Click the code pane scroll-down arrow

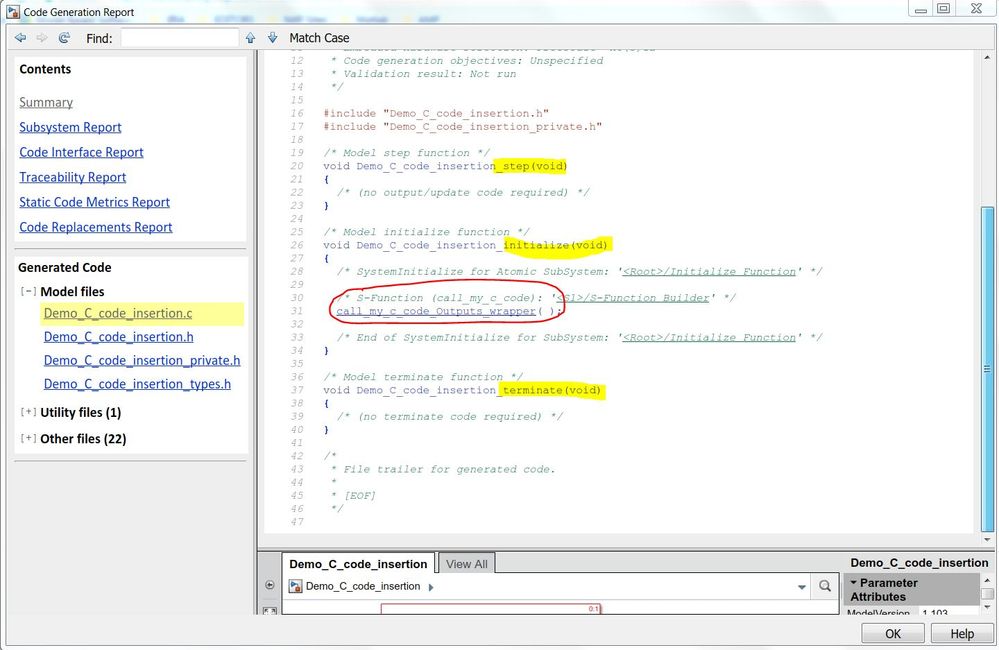point(987,539)
